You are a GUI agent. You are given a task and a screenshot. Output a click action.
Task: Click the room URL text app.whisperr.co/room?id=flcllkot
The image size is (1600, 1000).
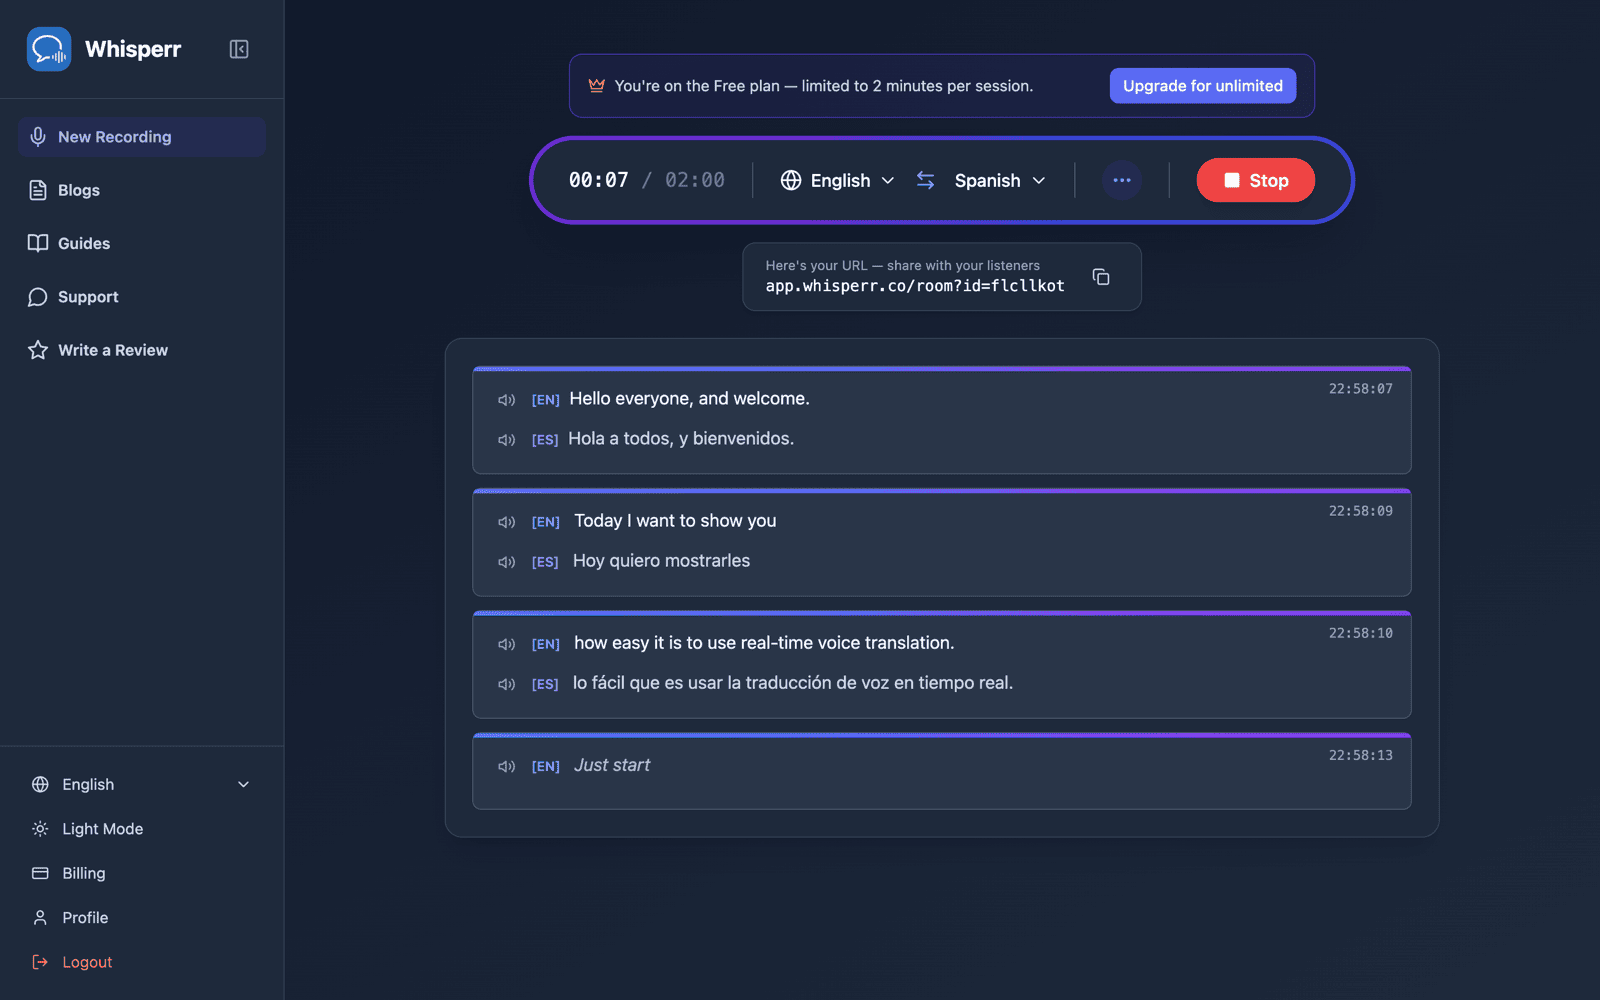coord(915,286)
